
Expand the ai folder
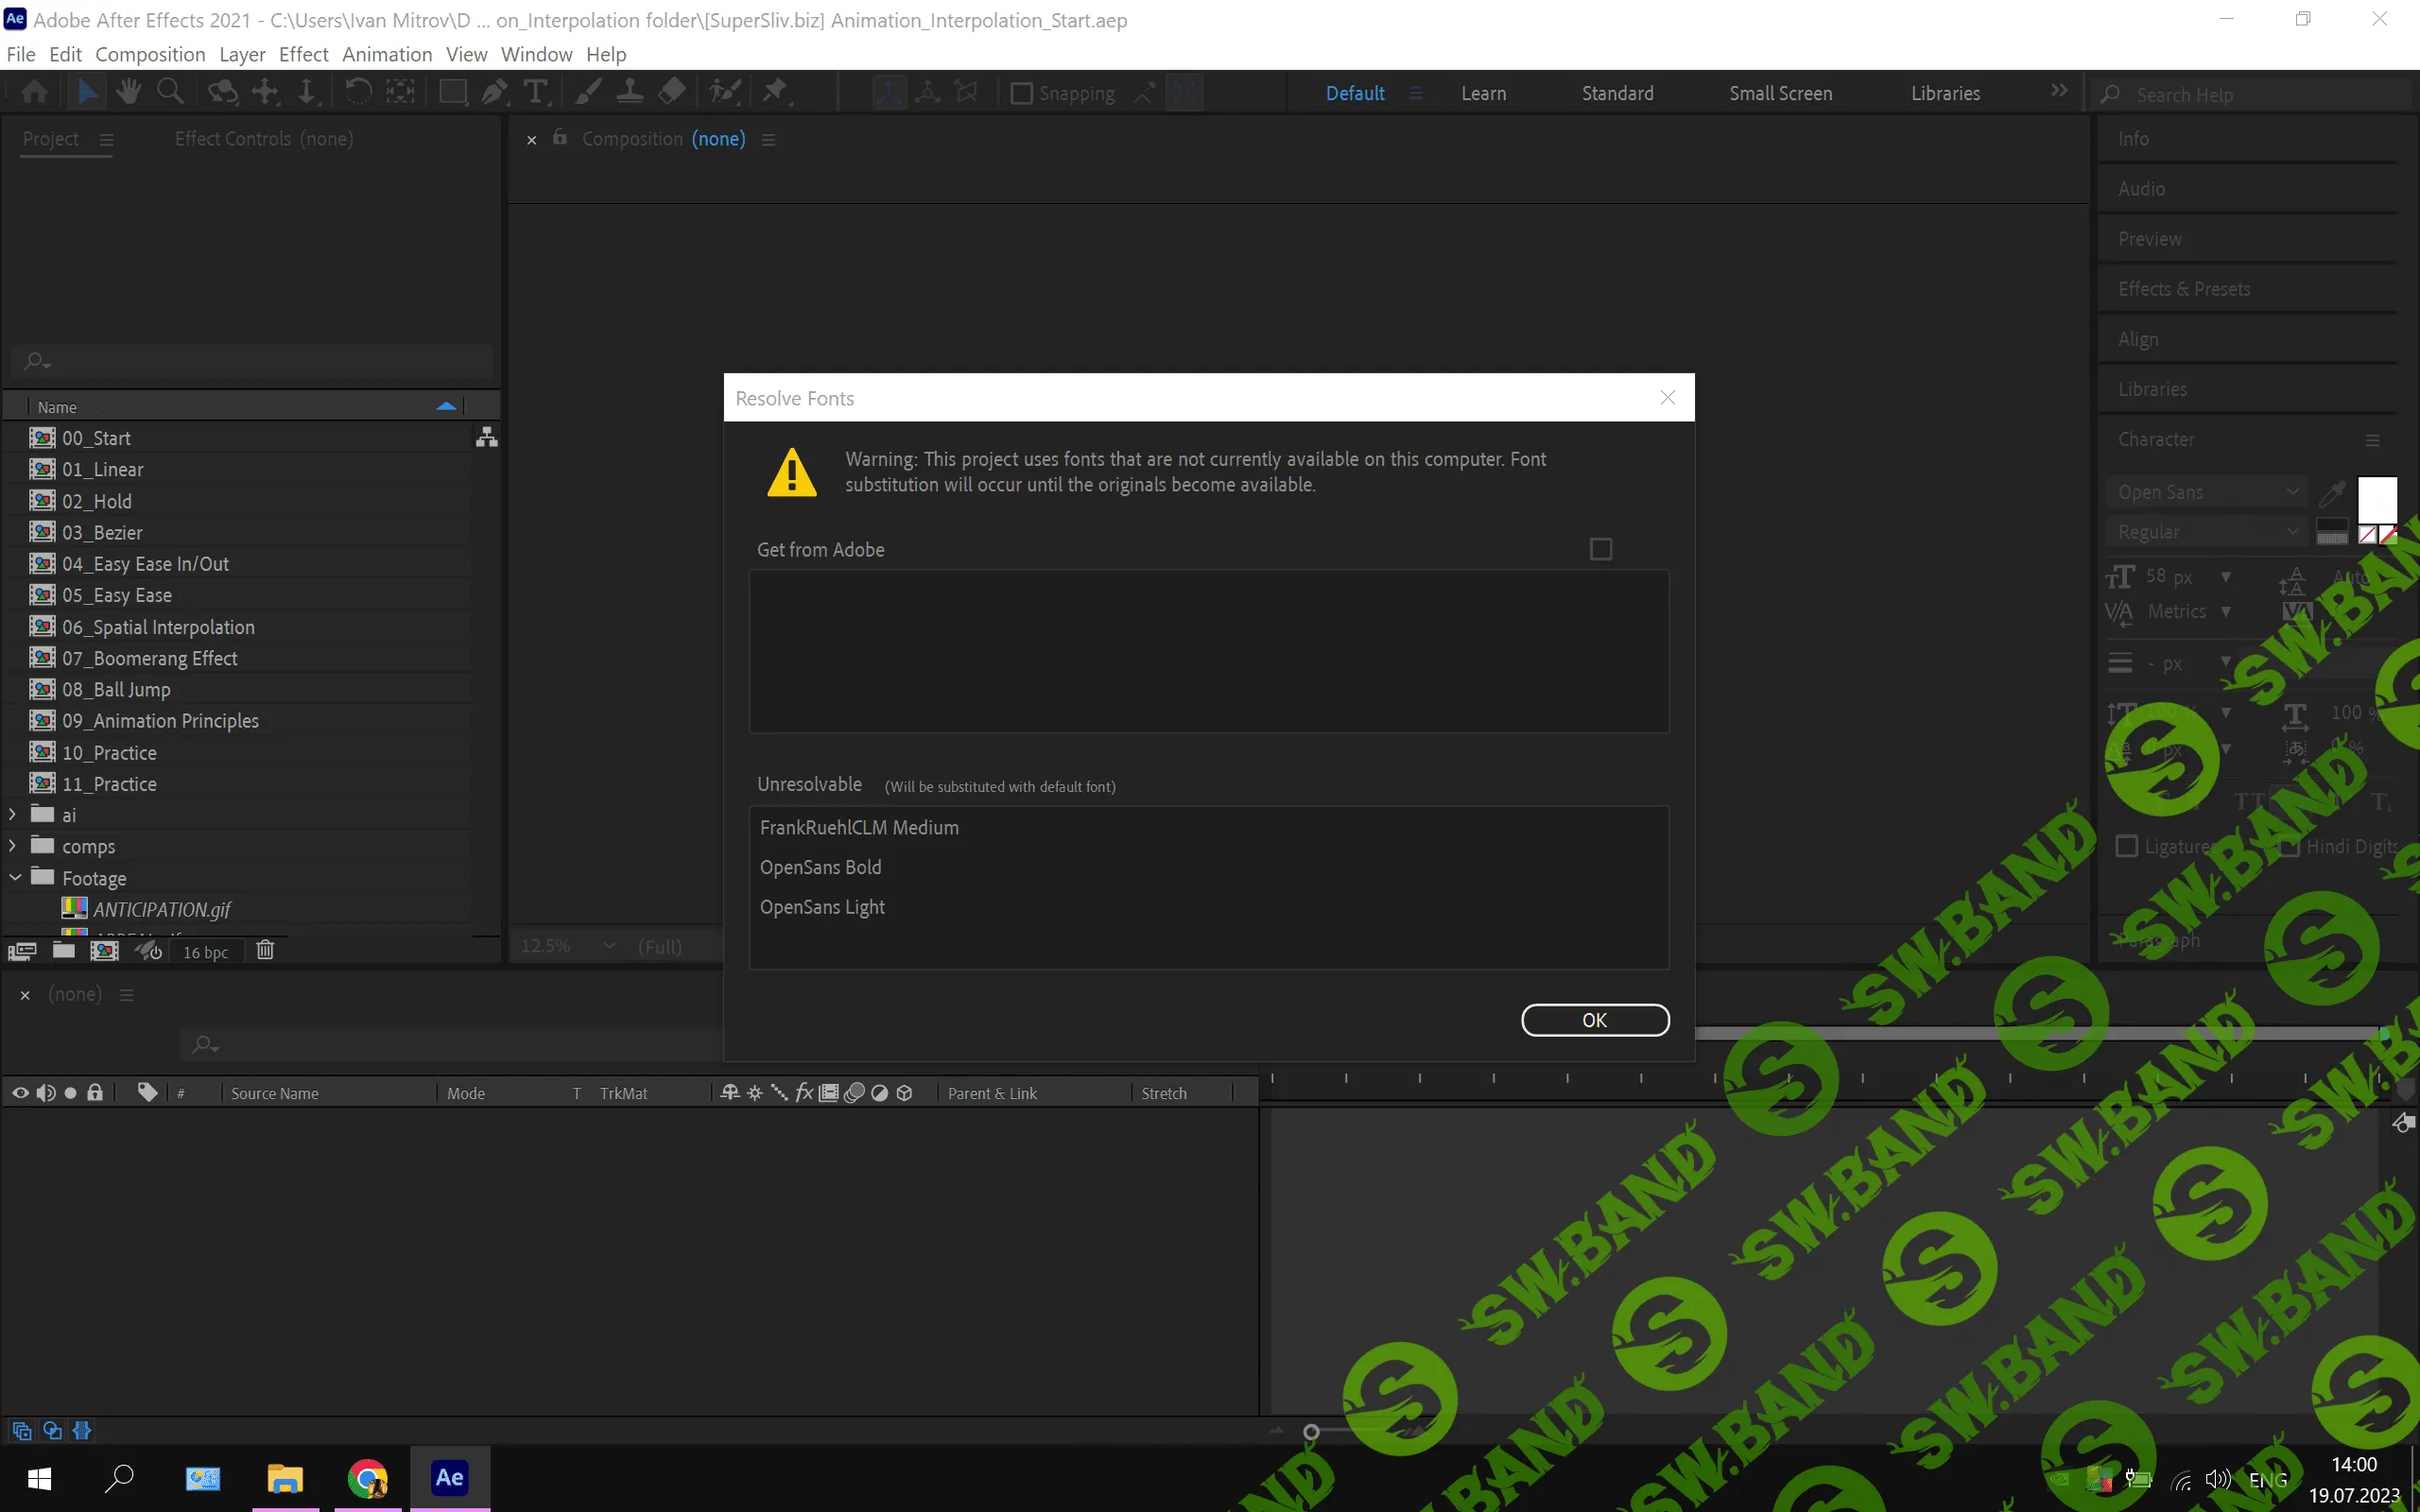(x=12, y=815)
